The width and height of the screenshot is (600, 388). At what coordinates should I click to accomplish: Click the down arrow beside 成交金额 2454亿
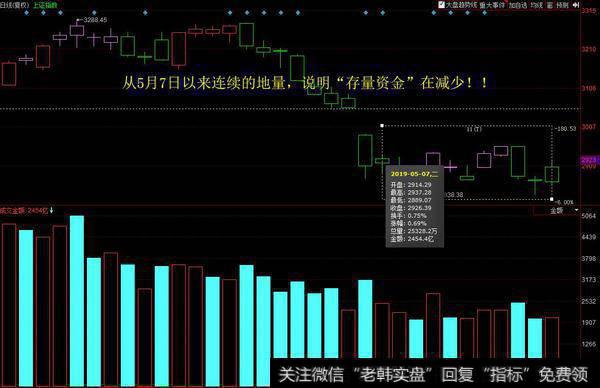51,210
